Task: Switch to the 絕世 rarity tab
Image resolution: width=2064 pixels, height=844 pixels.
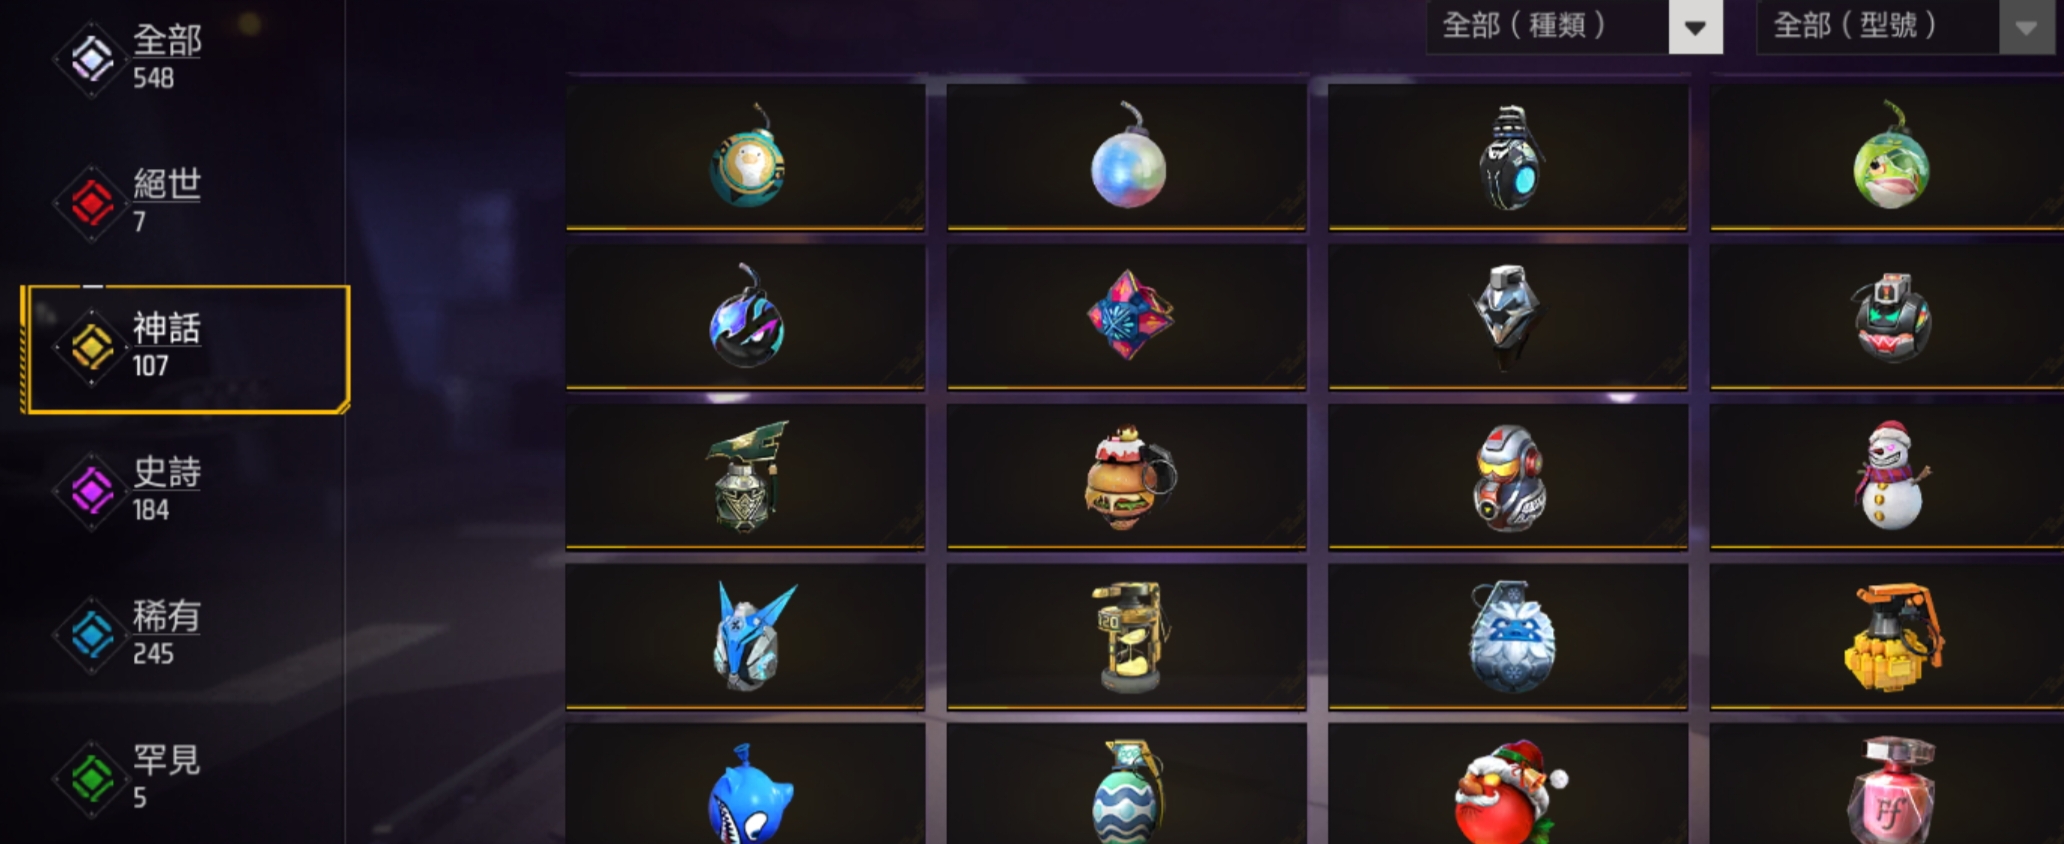Action: [x=130, y=203]
